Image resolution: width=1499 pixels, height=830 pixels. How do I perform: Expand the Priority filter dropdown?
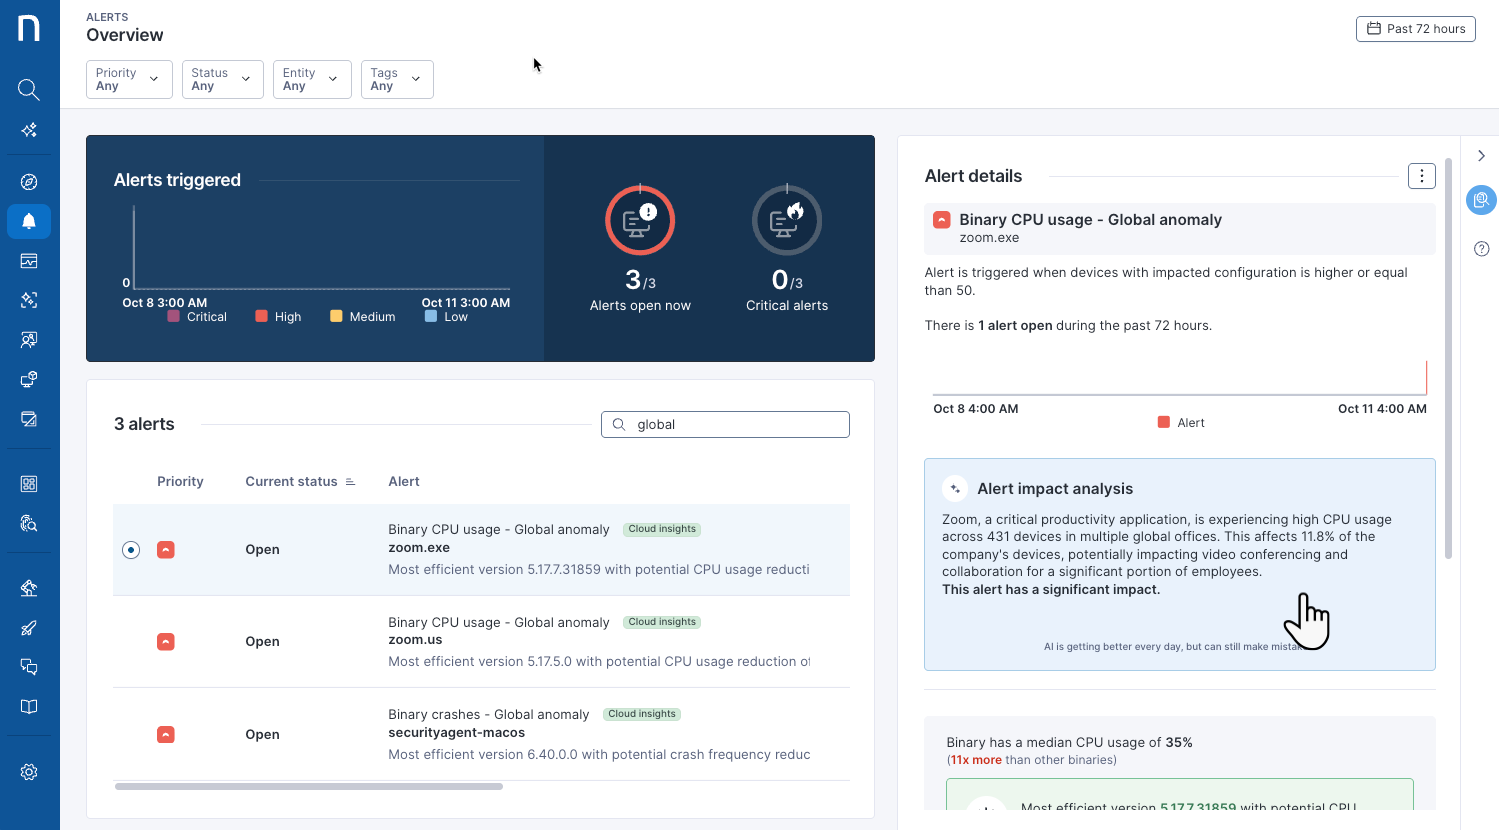click(x=129, y=80)
